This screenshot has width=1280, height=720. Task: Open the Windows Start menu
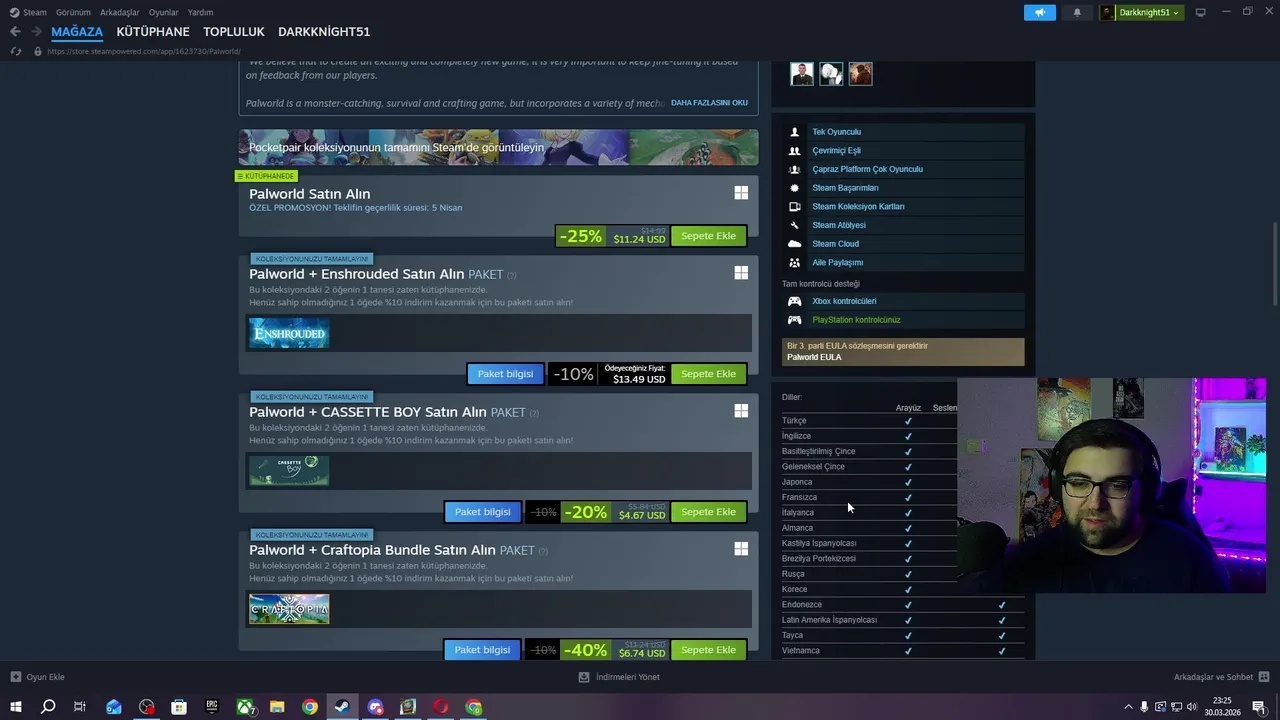(15, 707)
